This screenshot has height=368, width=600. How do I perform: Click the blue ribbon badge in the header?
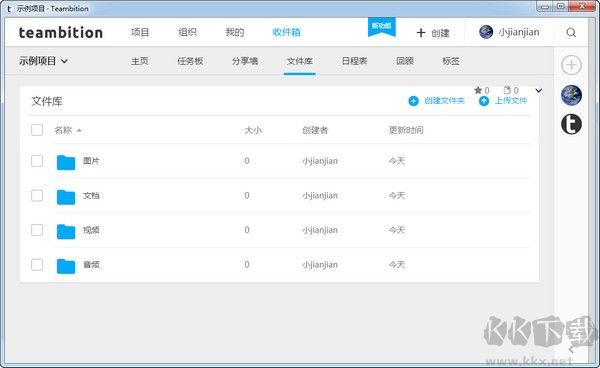point(382,27)
